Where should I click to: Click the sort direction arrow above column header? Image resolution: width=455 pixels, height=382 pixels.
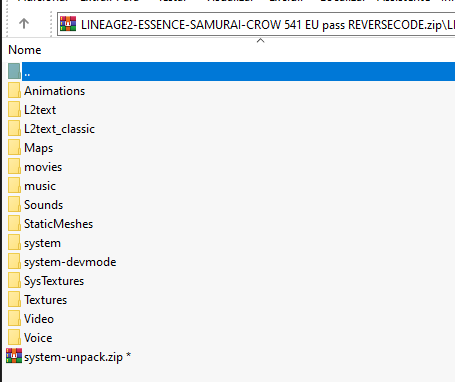[260, 40]
